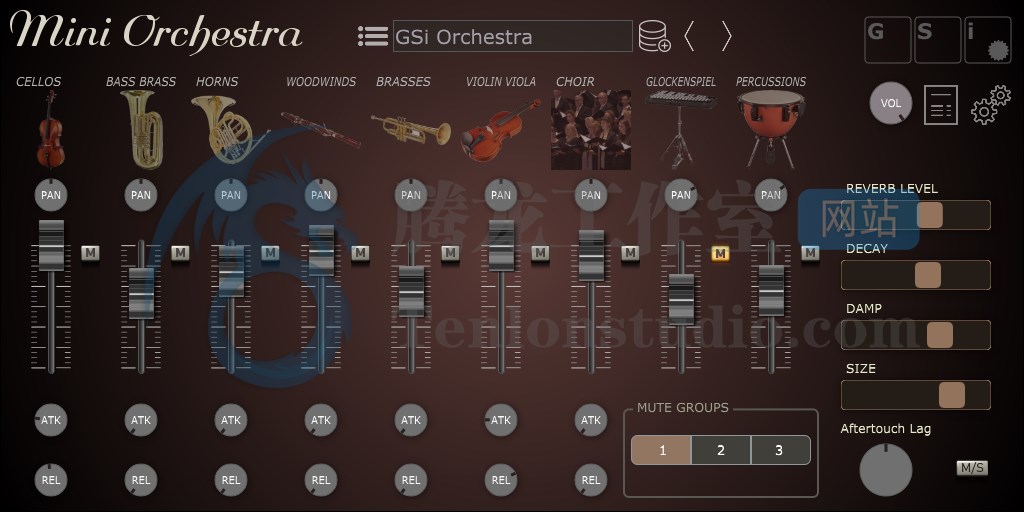Click the Cellos volume fader

click(51, 245)
